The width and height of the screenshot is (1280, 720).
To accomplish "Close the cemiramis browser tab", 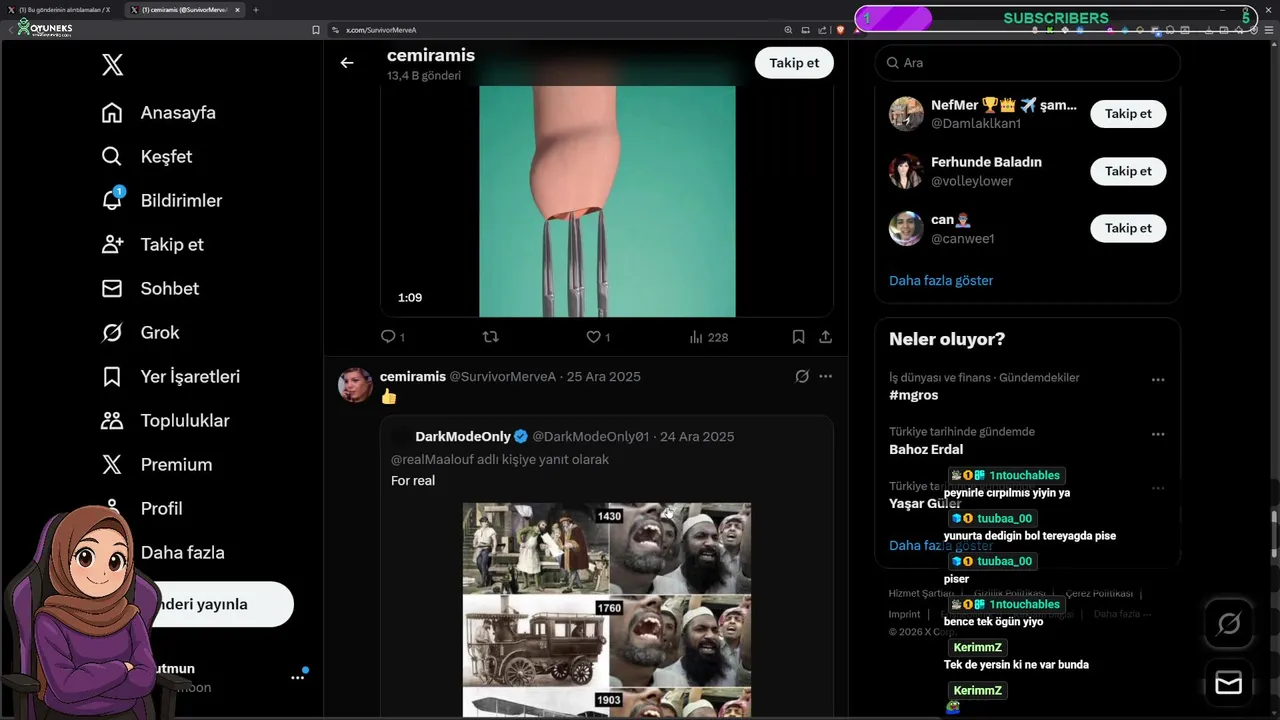I will click(237, 10).
